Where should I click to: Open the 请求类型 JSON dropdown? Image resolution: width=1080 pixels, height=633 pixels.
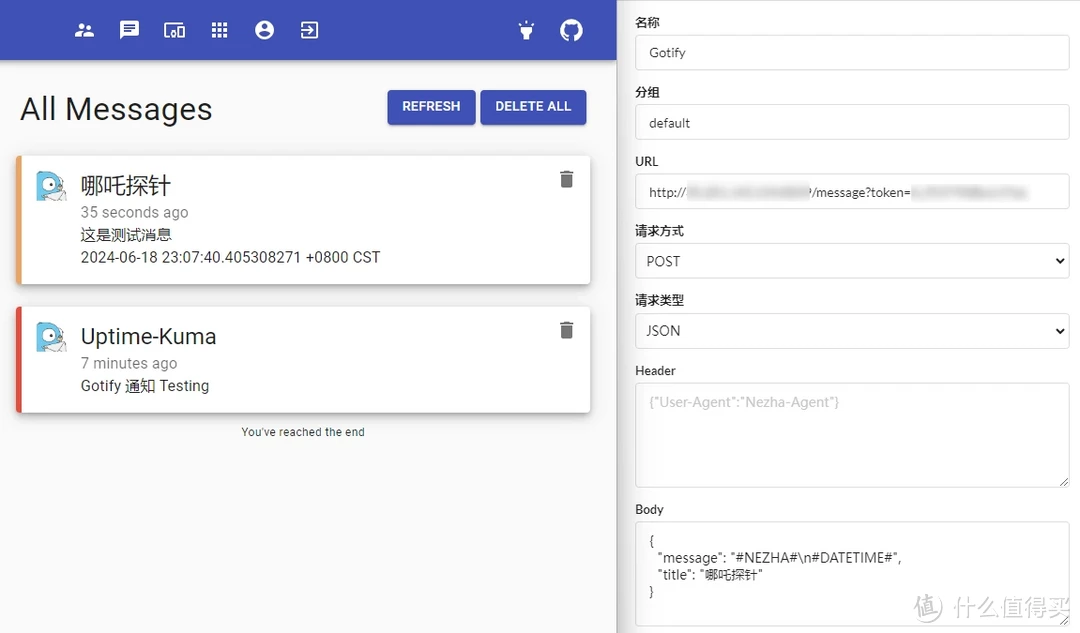(x=852, y=331)
